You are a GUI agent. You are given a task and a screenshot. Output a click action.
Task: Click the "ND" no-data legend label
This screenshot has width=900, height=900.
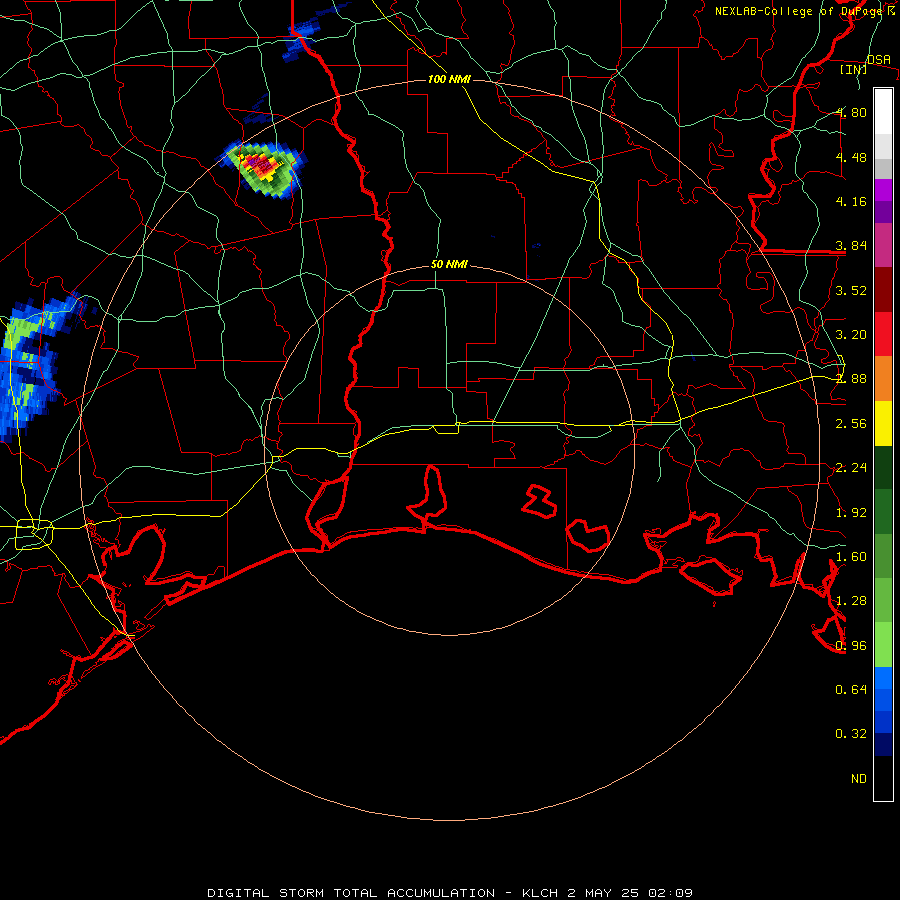859,778
